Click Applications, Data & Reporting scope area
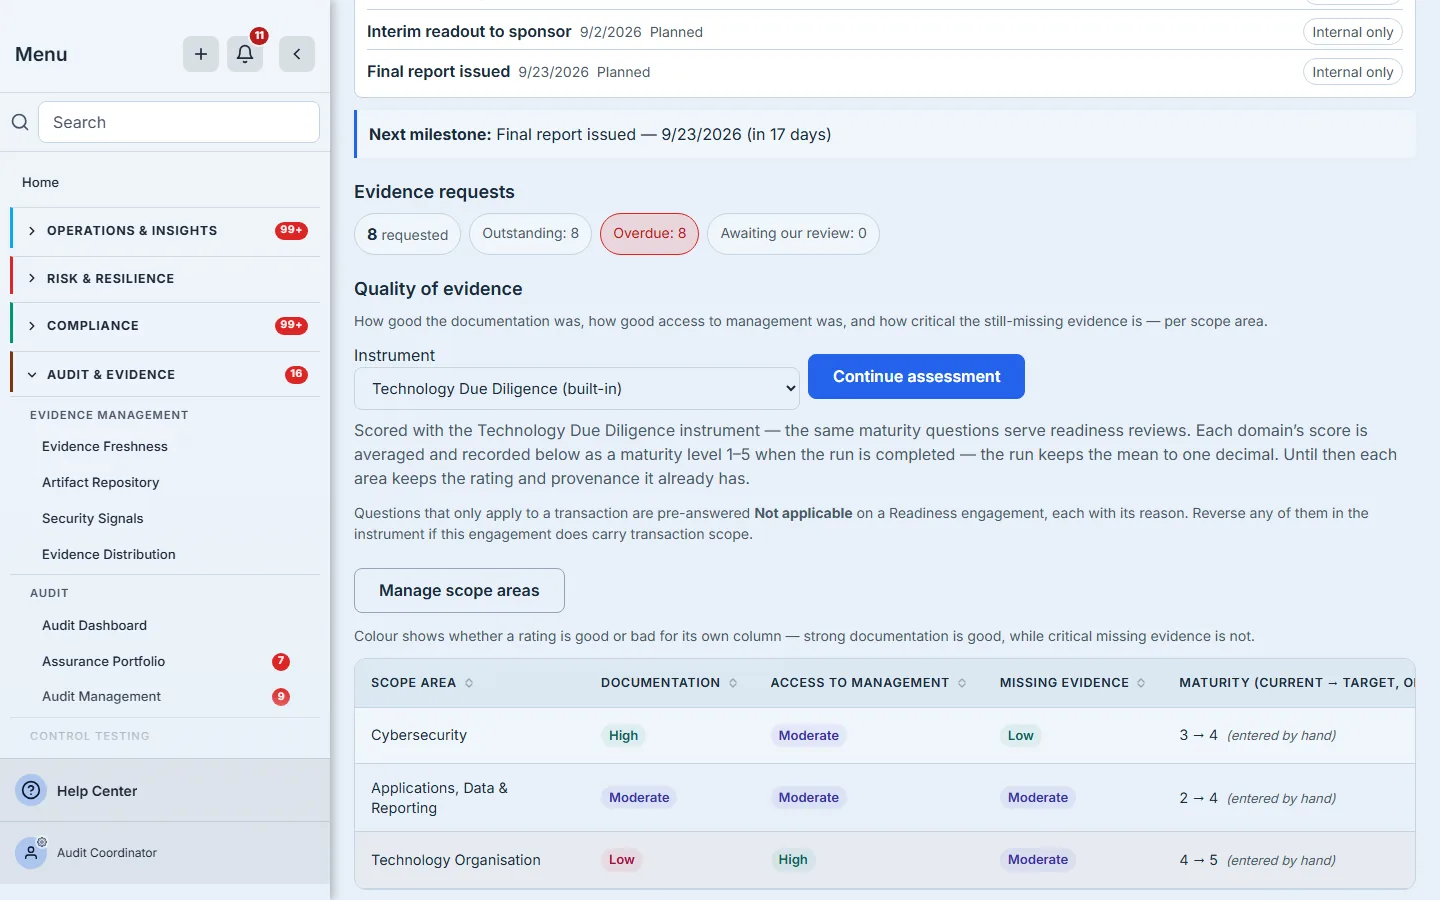The height and width of the screenshot is (900, 1440). click(439, 798)
